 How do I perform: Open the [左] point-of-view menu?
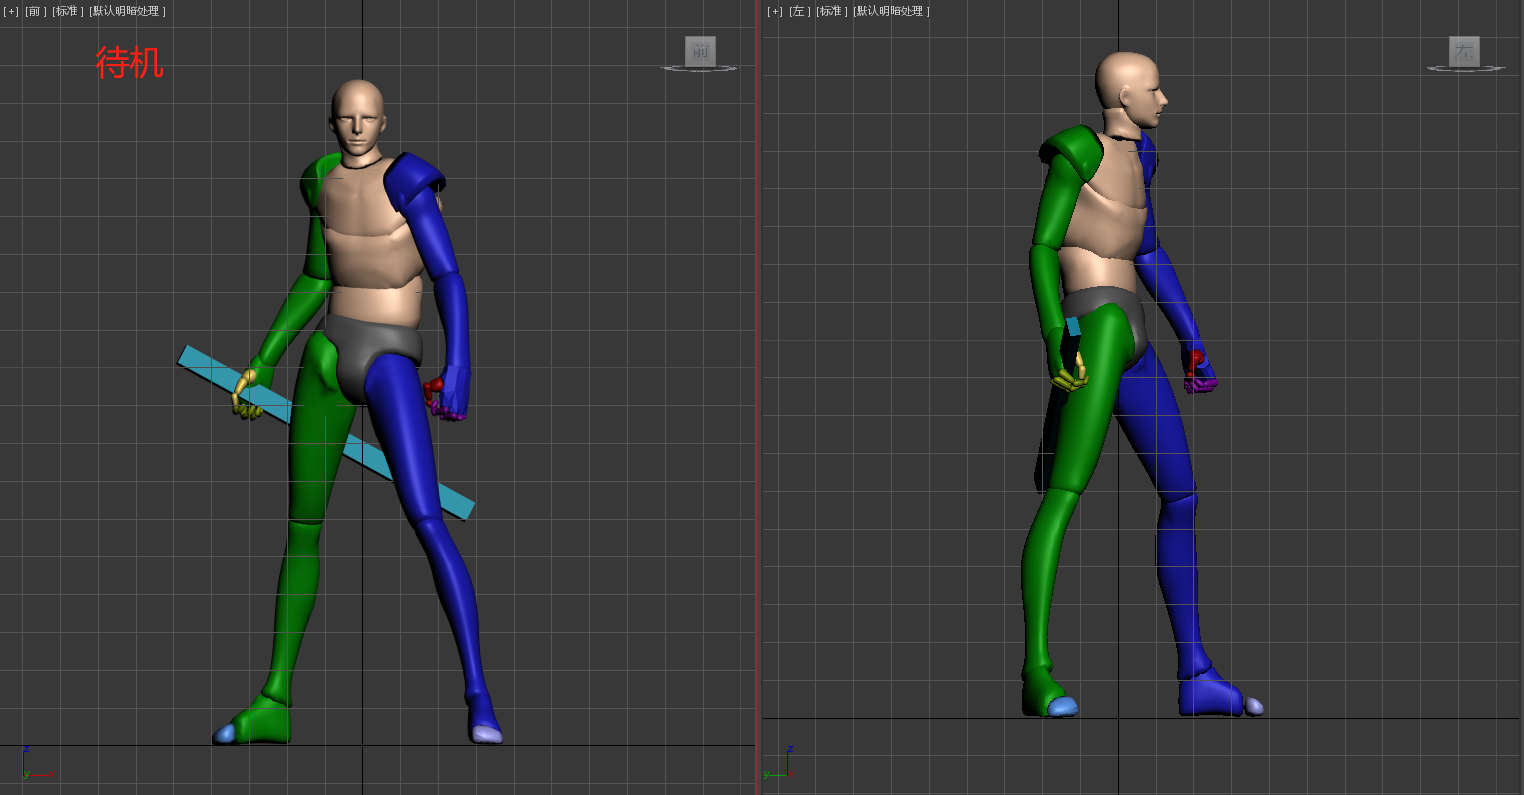(x=798, y=11)
